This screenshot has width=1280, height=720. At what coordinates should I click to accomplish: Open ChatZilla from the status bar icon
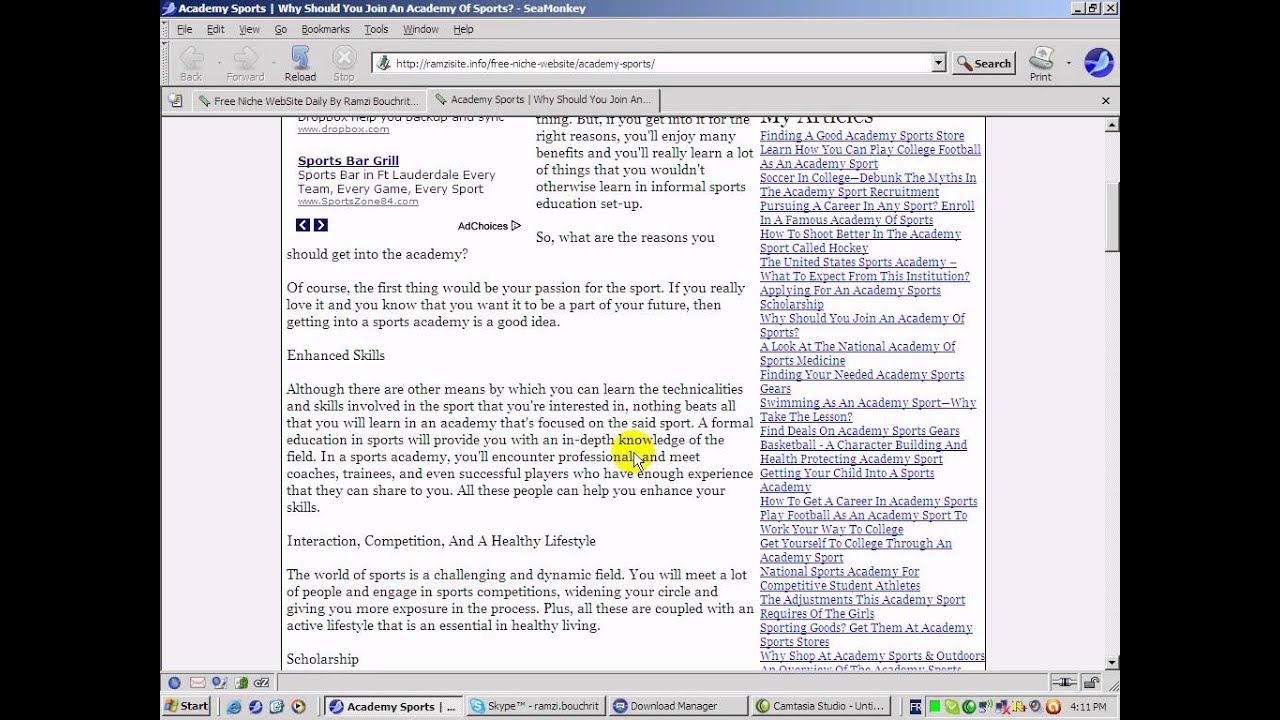point(262,683)
